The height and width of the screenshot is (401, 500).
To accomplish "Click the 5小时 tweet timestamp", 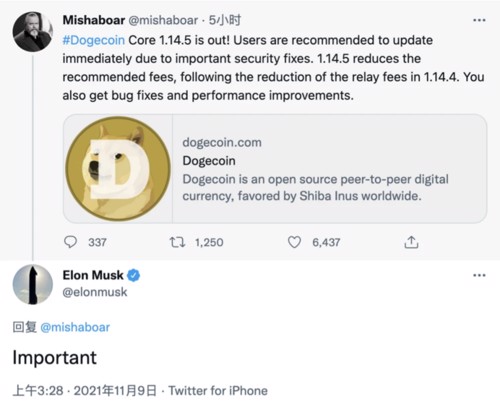I will click(224, 20).
